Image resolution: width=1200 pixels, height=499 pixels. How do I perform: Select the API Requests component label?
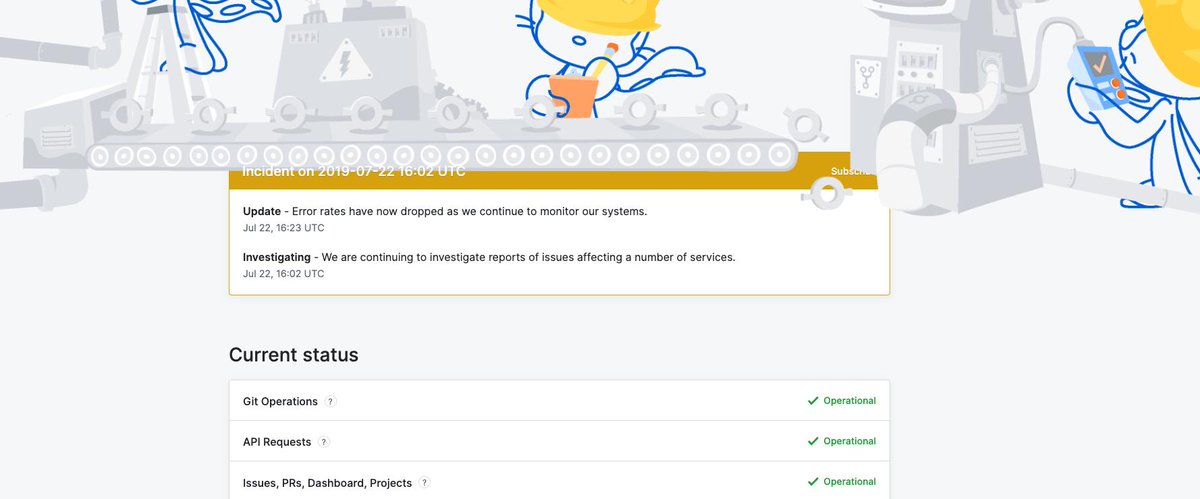click(x=277, y=442)
